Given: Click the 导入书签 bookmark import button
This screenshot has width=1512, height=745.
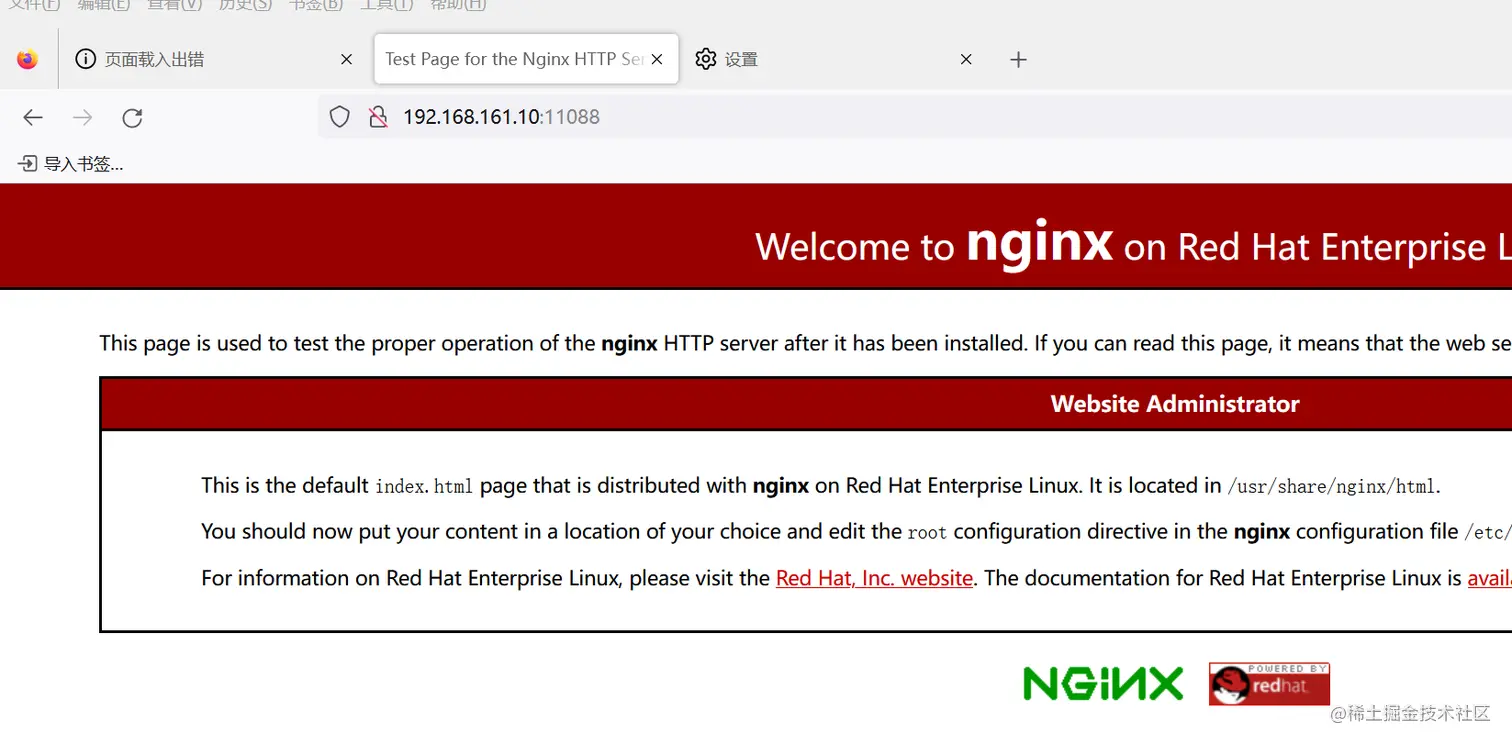Looking at the screenshot, I should tap(71, 163).
